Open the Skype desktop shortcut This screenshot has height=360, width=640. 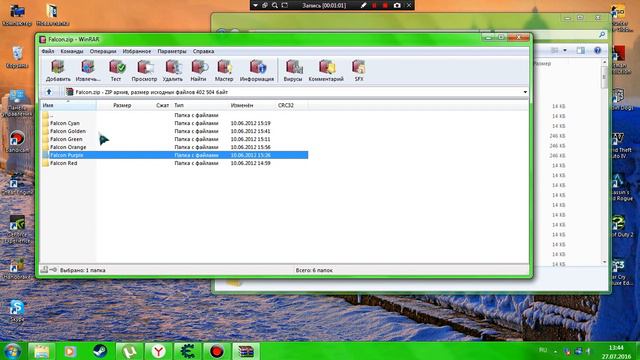coord(17,311)
